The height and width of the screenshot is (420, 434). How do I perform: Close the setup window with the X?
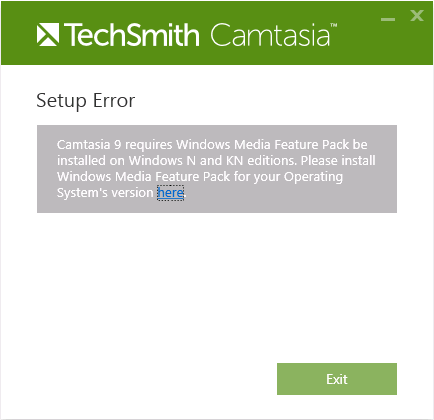click(417, 15)
